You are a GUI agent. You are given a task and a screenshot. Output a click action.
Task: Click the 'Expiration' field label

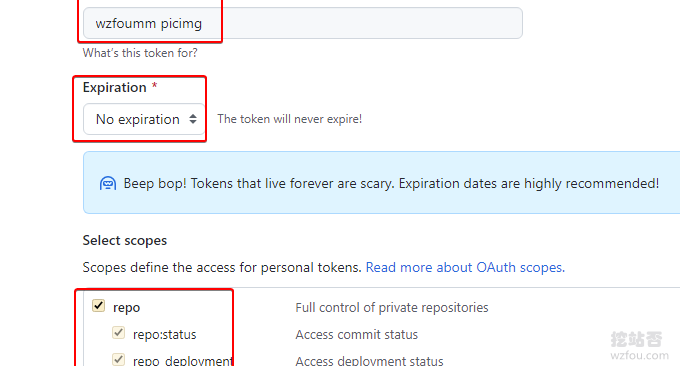coord(114,87)
